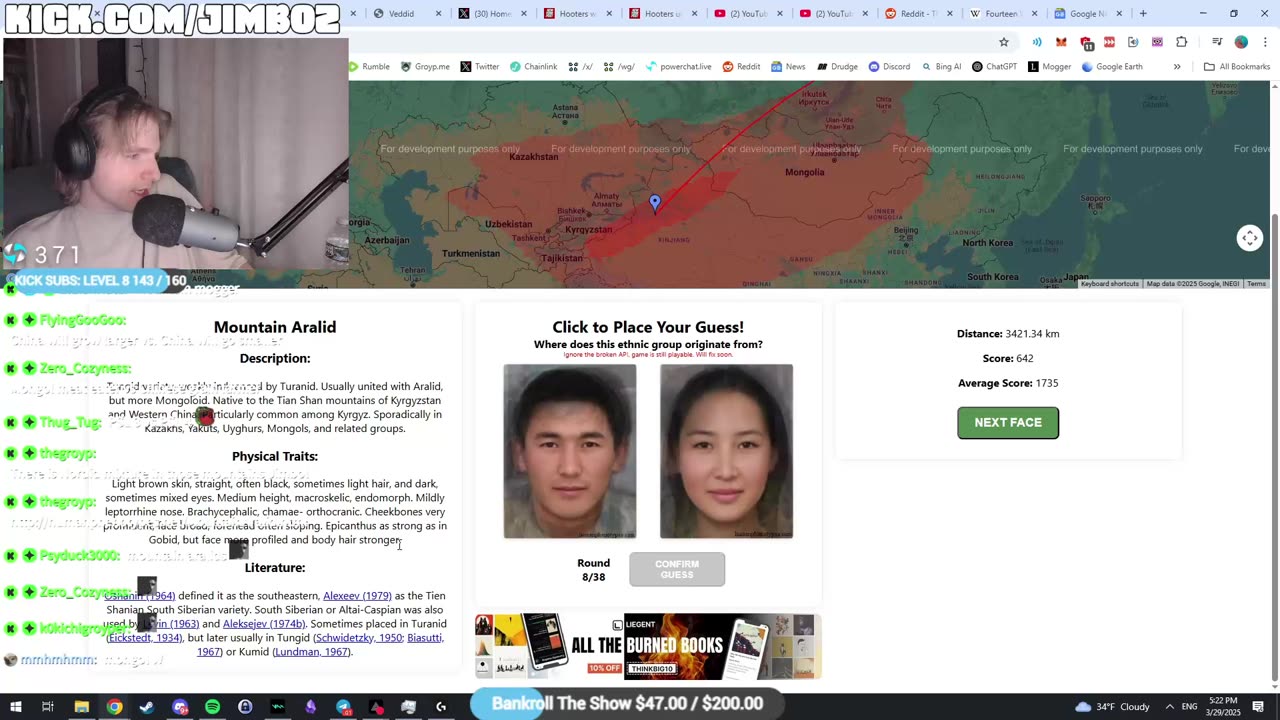Open the powerchat.live bookmark

tap(679, 67)
